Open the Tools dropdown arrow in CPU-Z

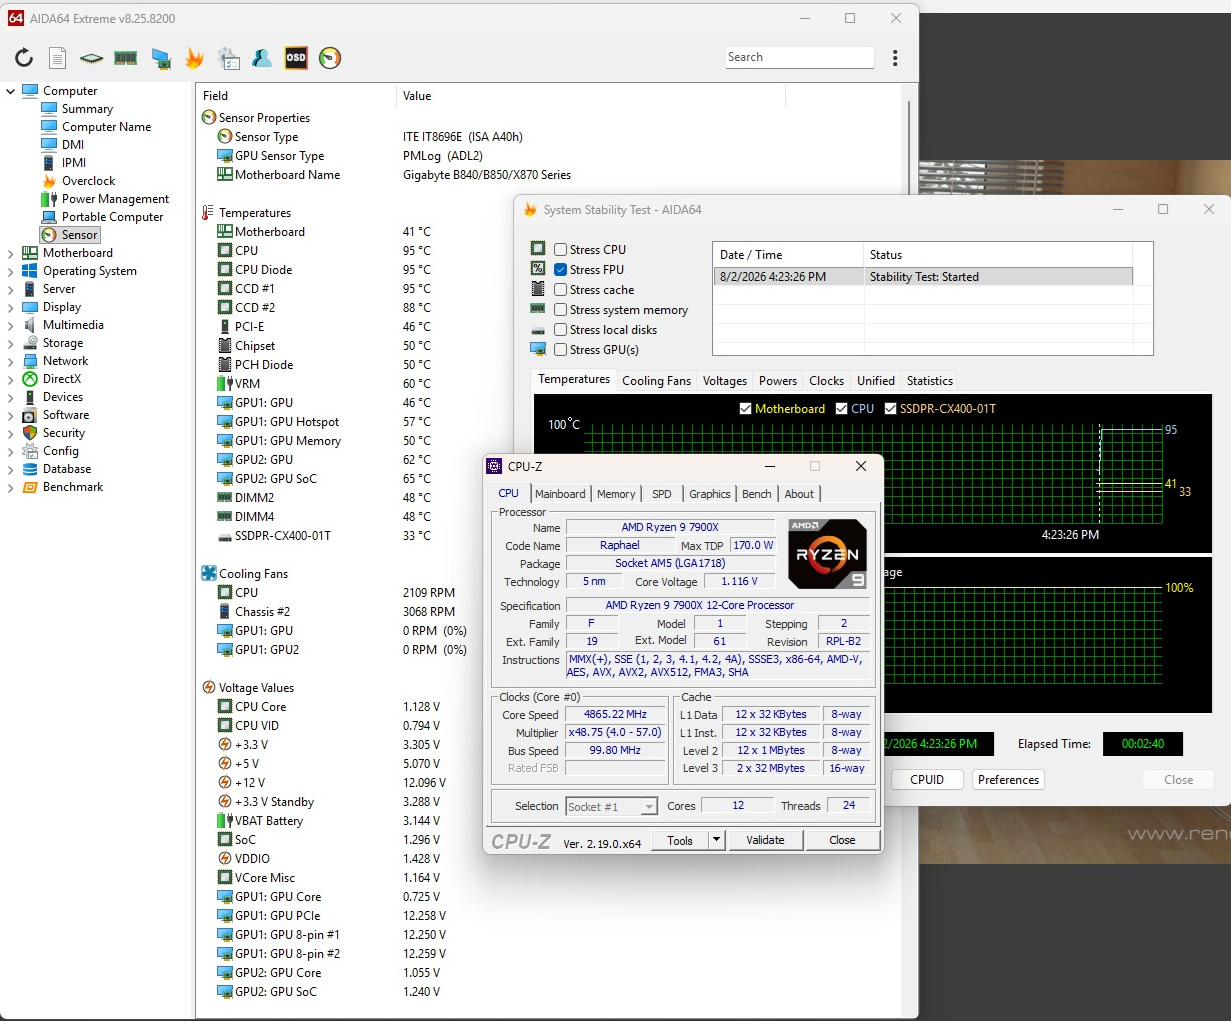(x=716, y=840)
